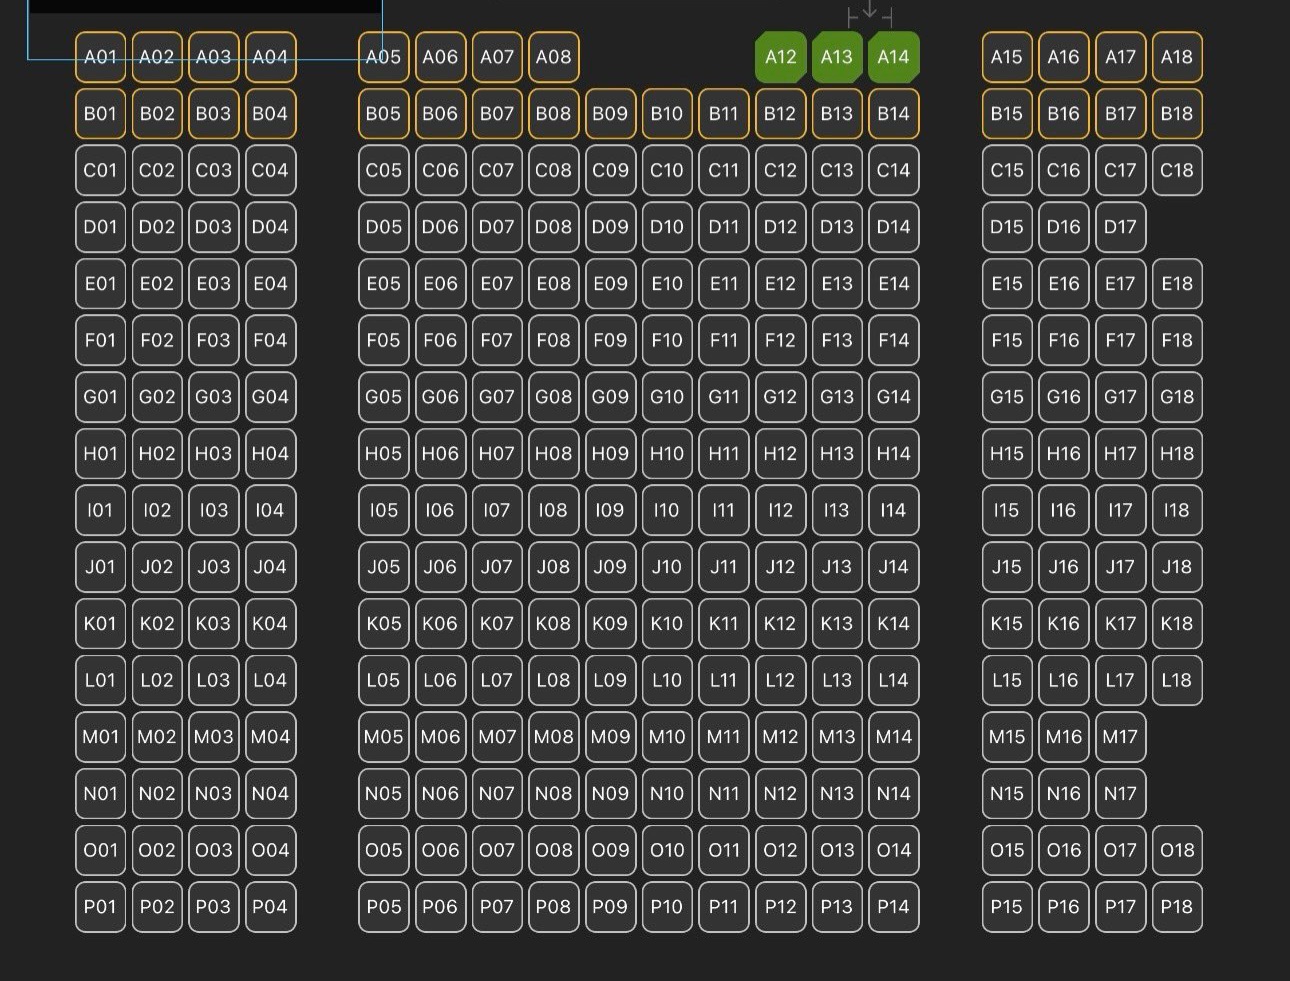Choose seat G03
Screen dimensions: 1290x981
[x=213, y=397]
